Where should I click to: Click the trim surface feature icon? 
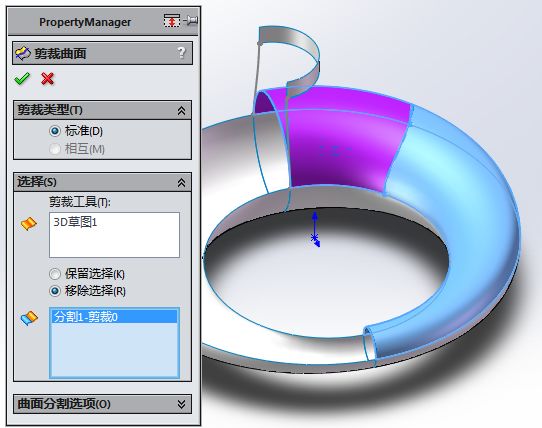(23, 54)
